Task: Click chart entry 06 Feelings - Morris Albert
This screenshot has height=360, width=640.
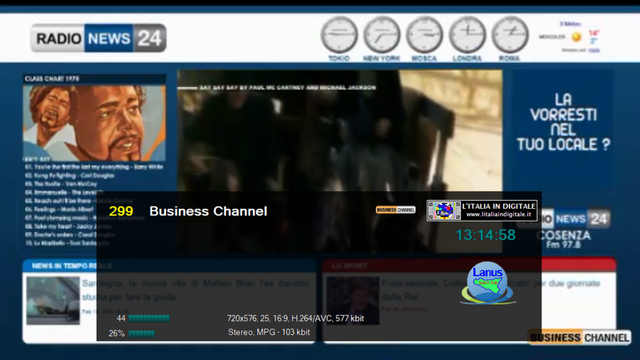Action: [59, 209]
